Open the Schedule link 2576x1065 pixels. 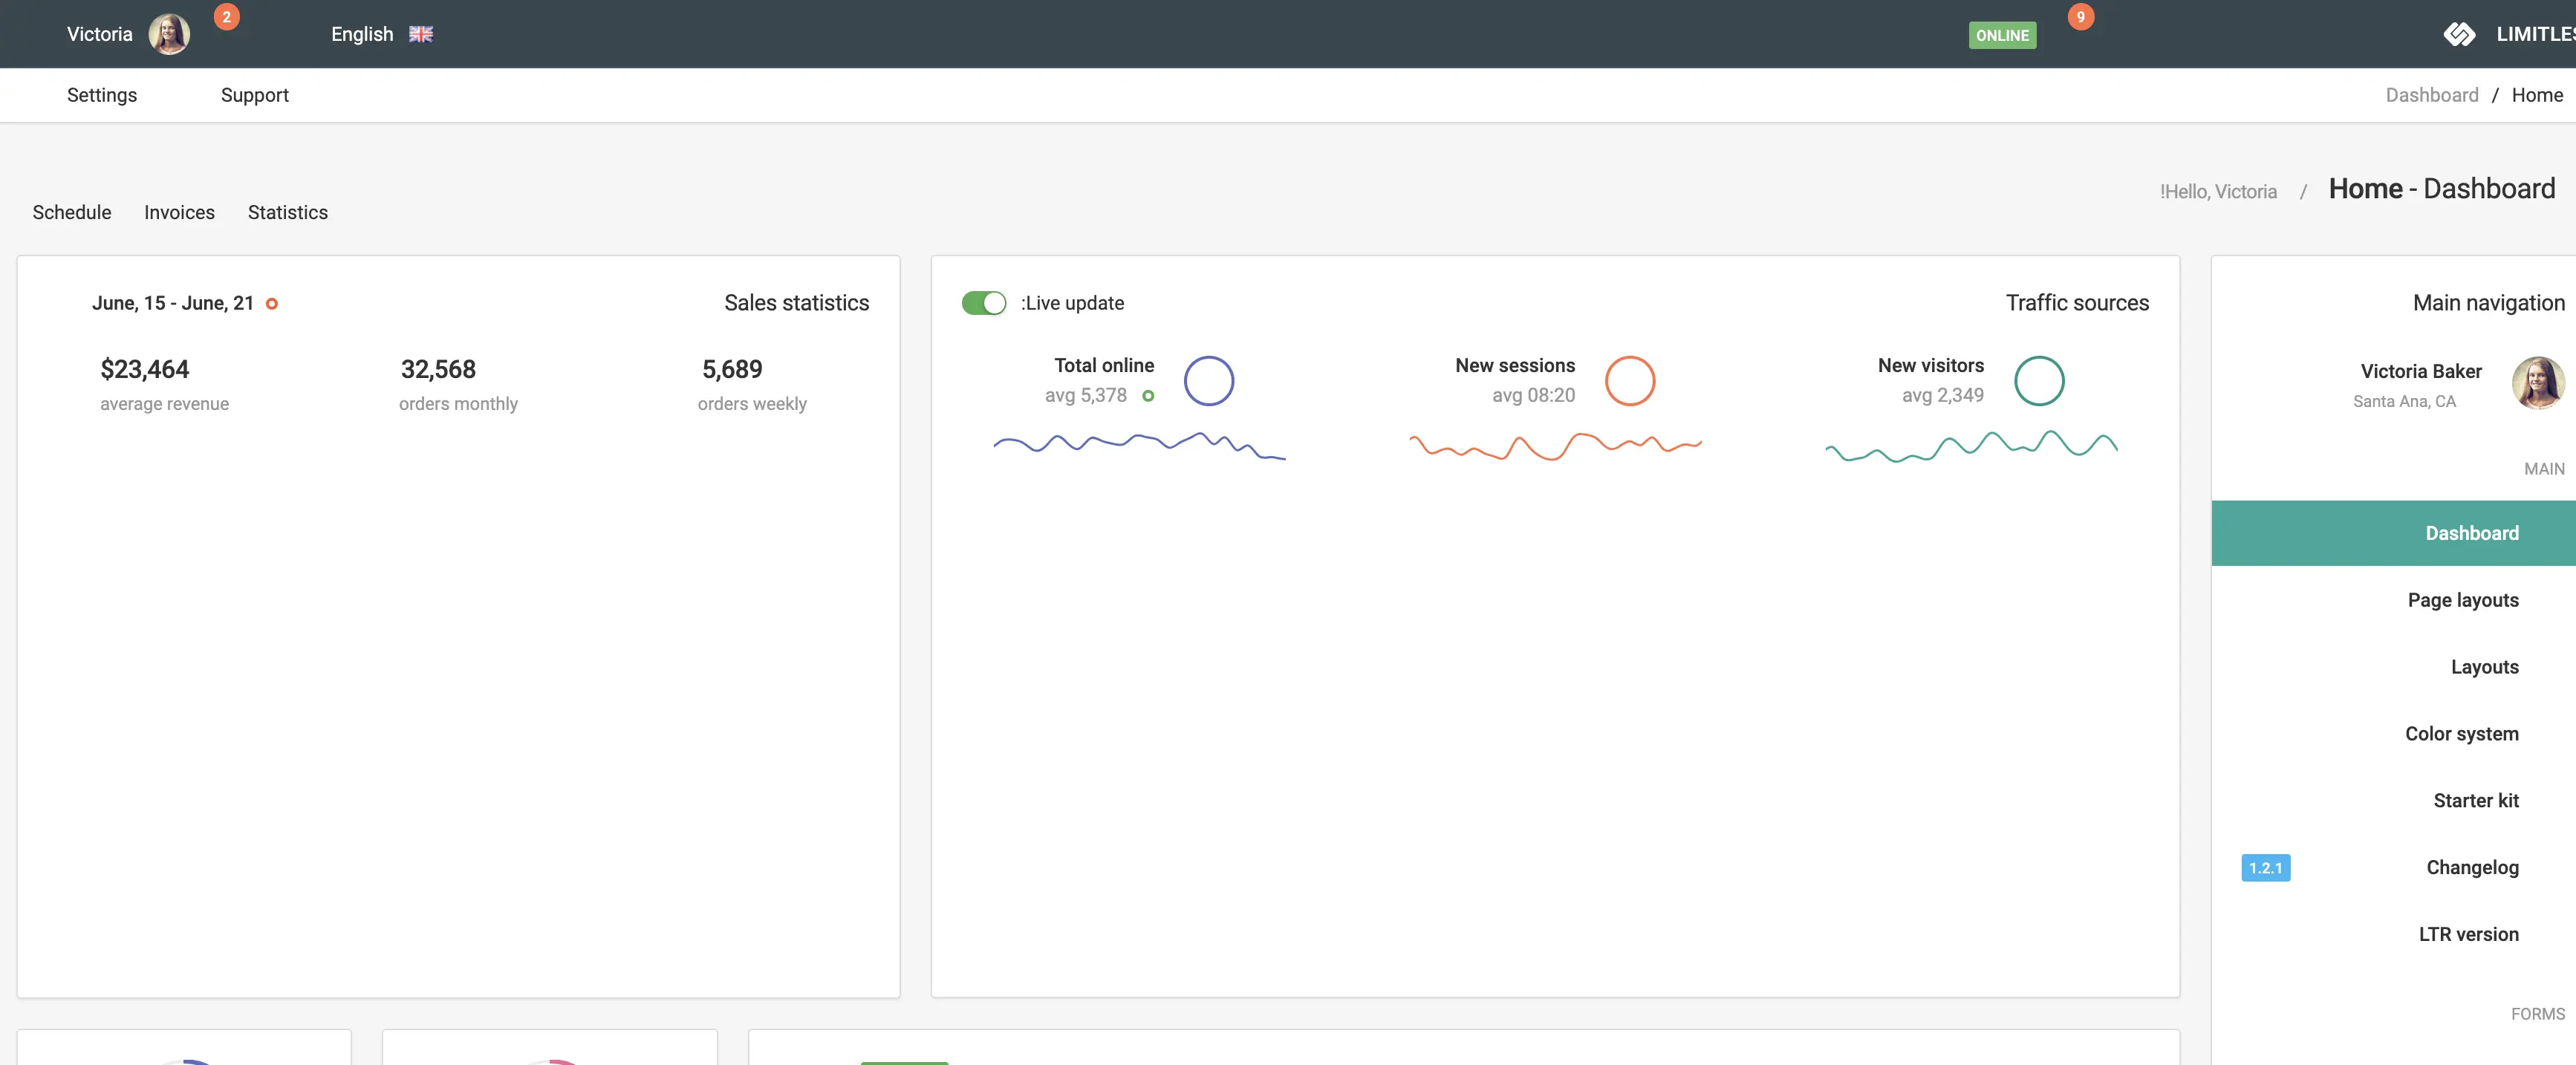72,212
